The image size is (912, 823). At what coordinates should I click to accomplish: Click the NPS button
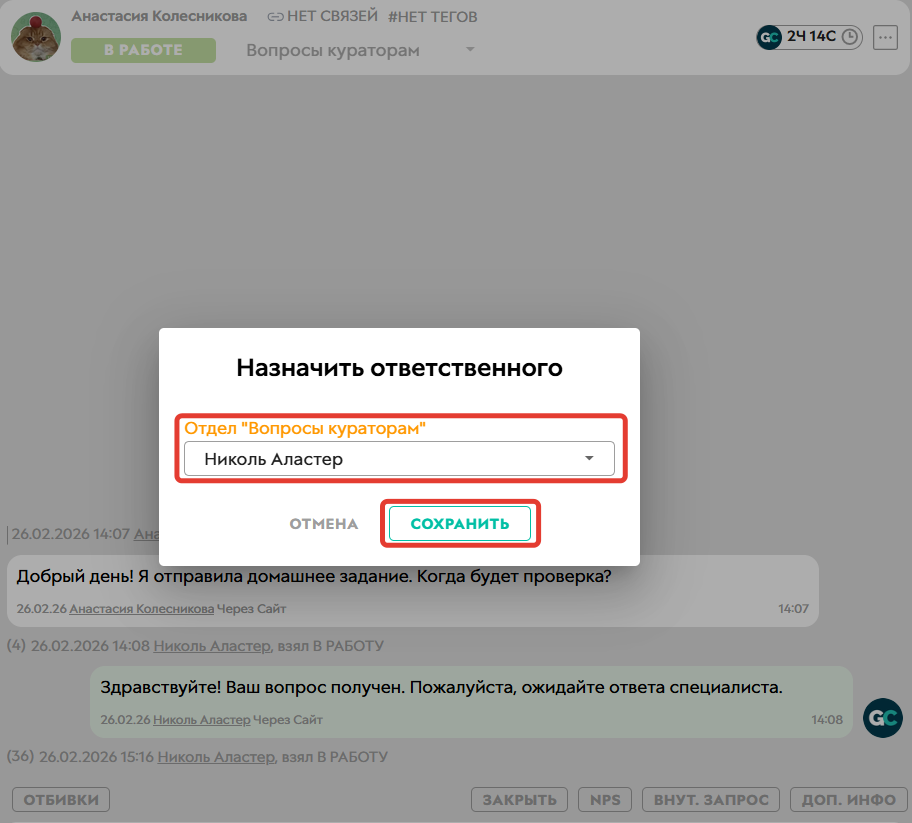pos(605,800)
